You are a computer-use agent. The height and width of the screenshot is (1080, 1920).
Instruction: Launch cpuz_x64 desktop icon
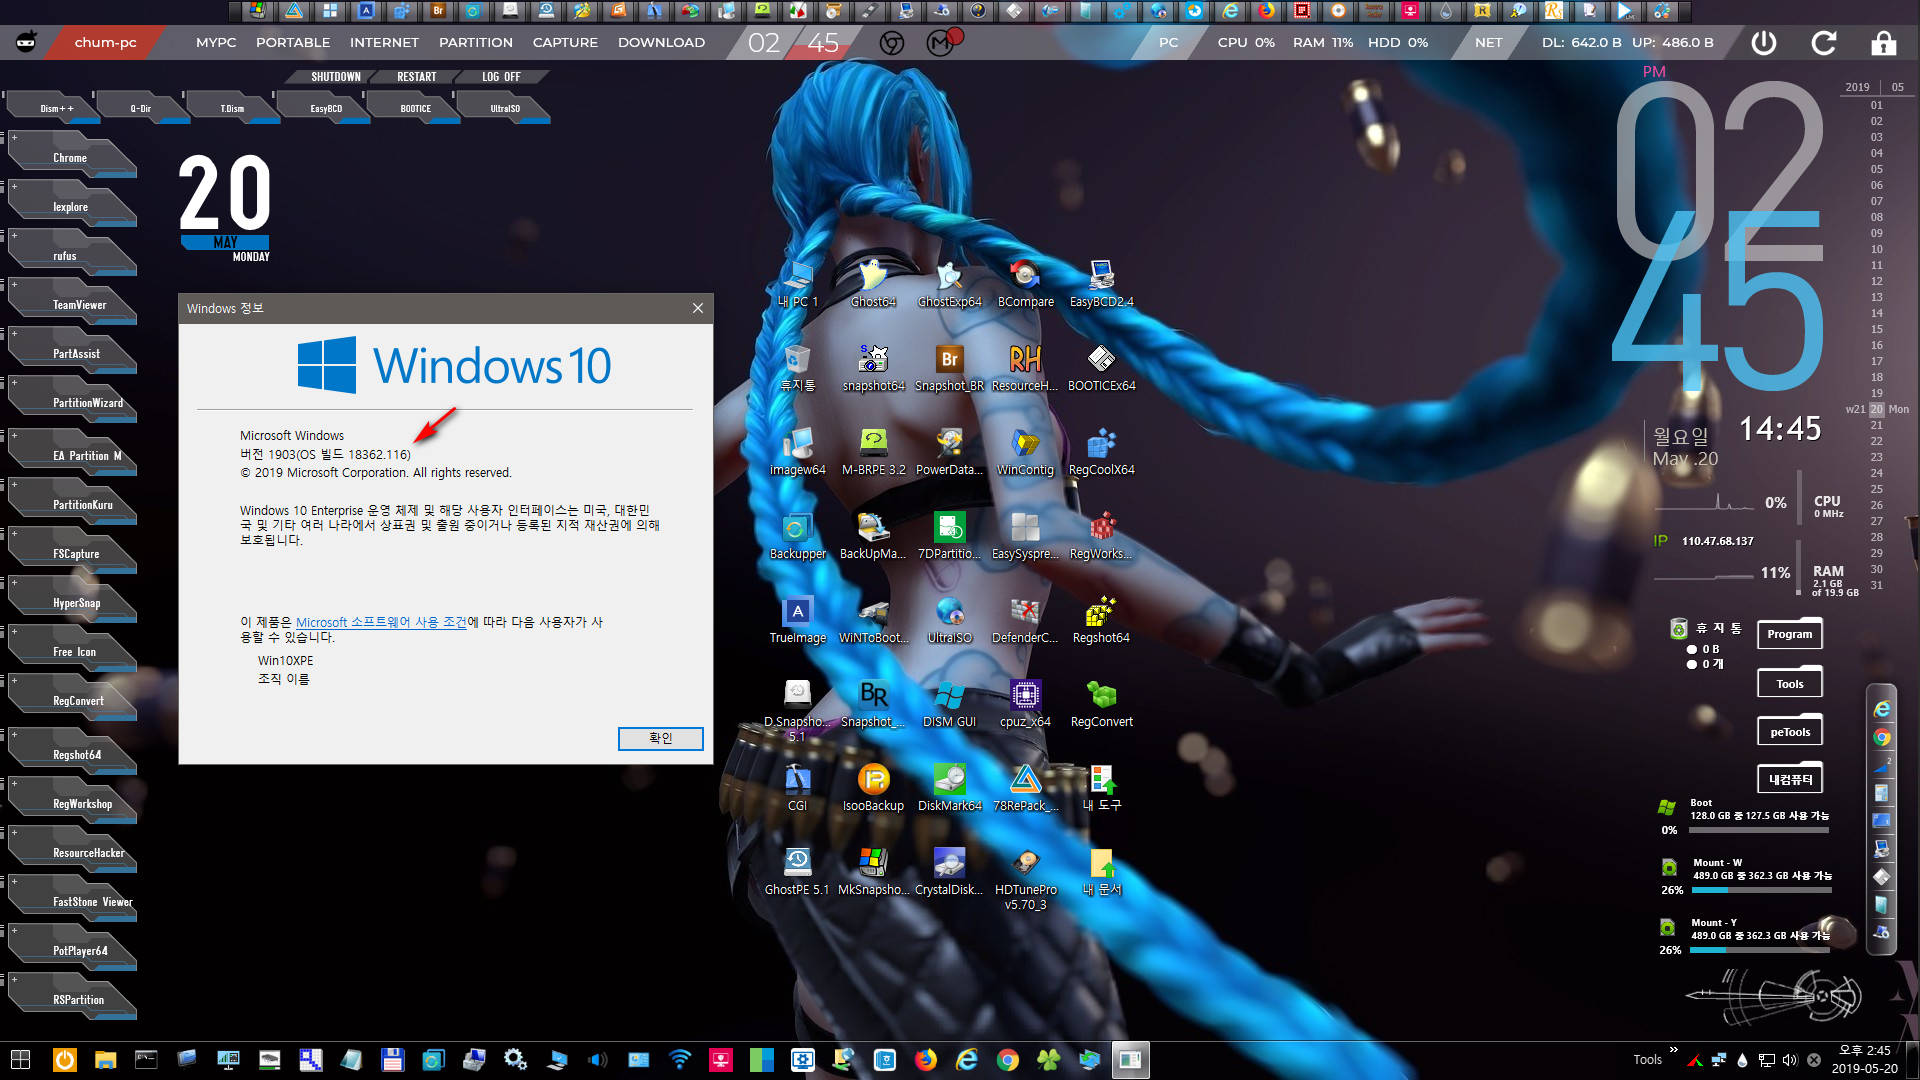point(1025,703)
